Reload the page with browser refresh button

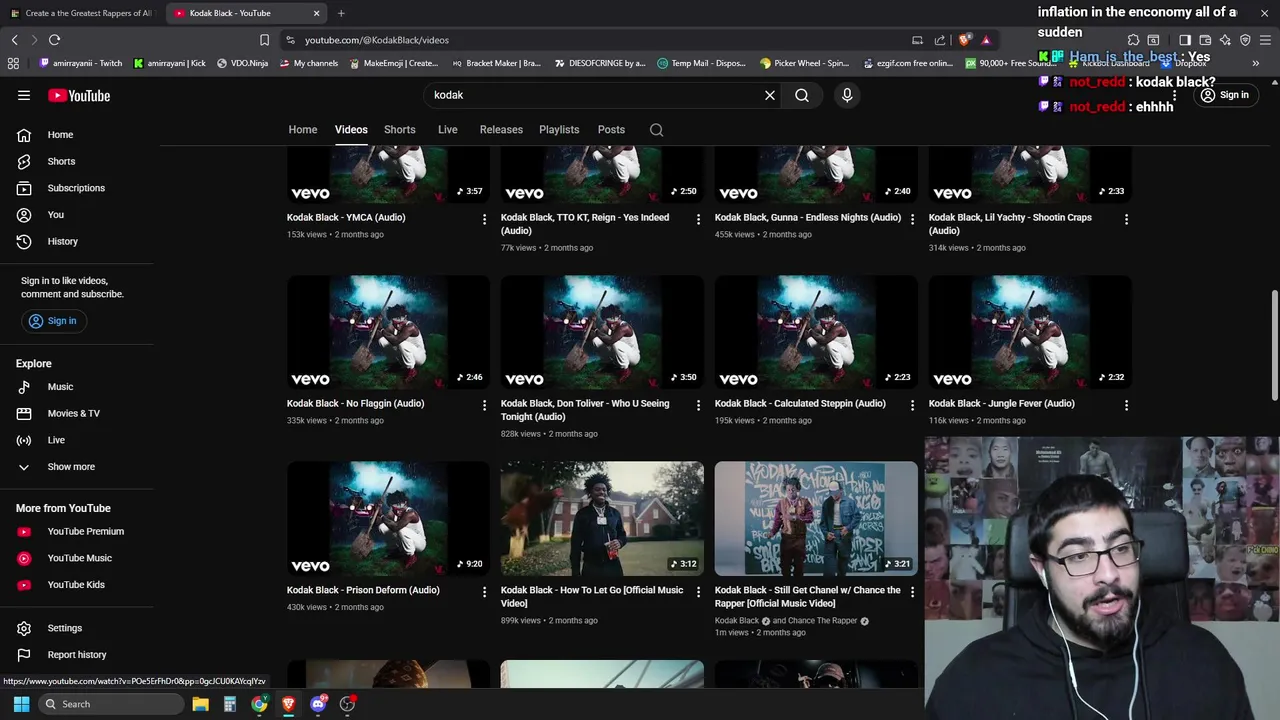(54, 40)
